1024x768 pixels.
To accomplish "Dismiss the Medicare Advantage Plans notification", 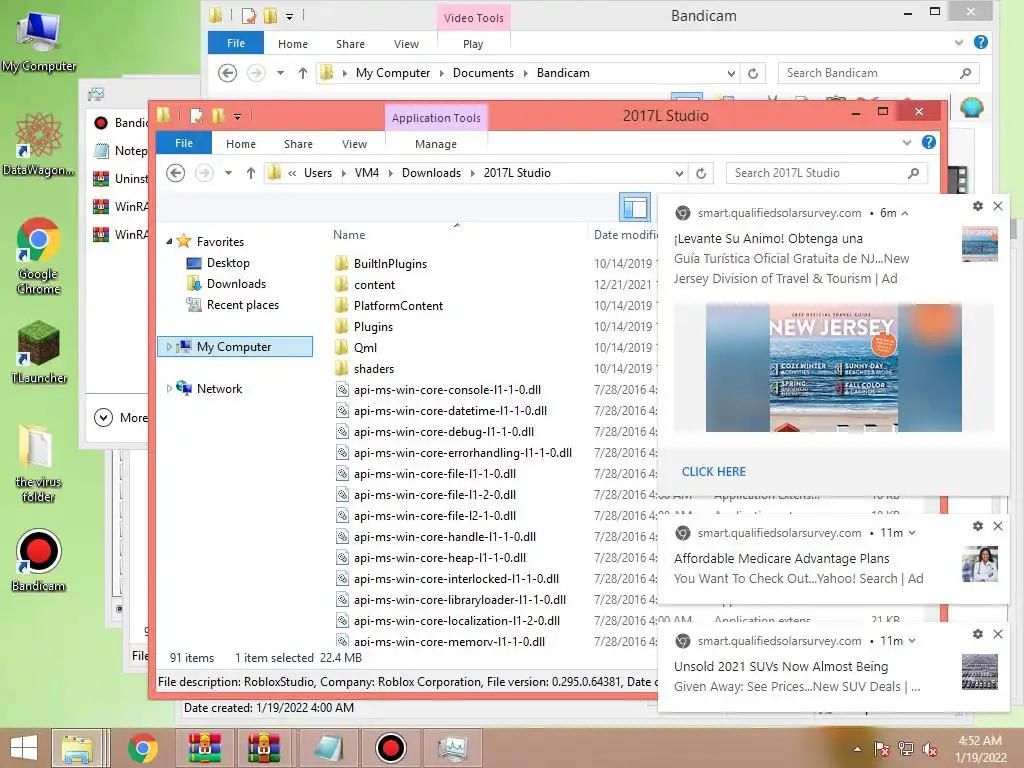I will point(998,526).
